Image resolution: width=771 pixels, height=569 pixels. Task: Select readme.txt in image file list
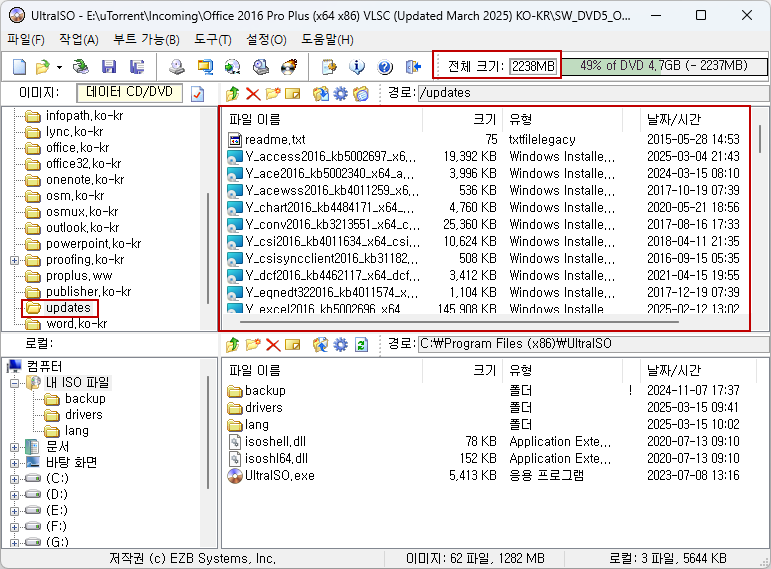click(275, 140)
